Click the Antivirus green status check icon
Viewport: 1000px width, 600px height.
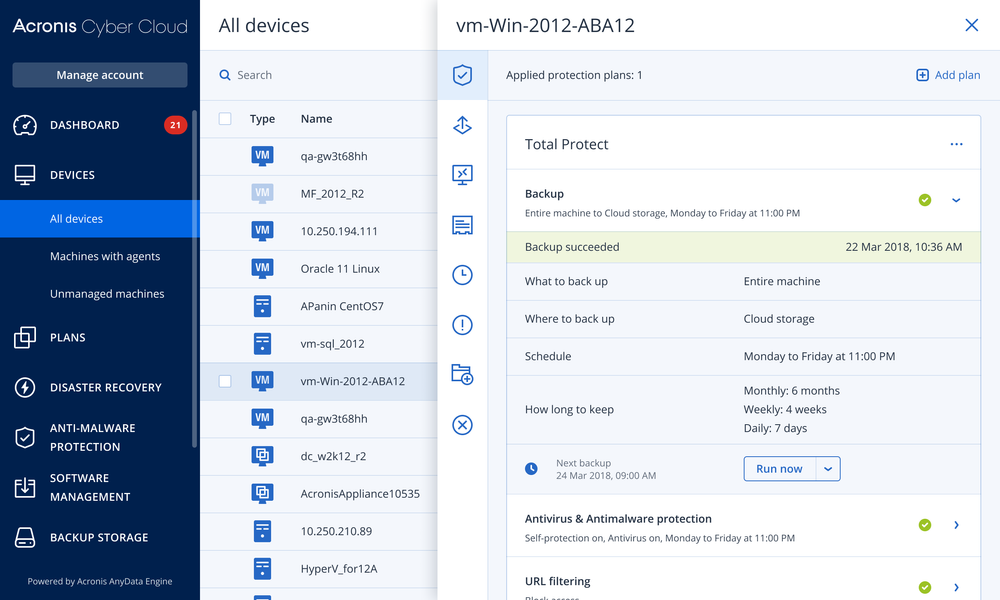tap(925, 525)
